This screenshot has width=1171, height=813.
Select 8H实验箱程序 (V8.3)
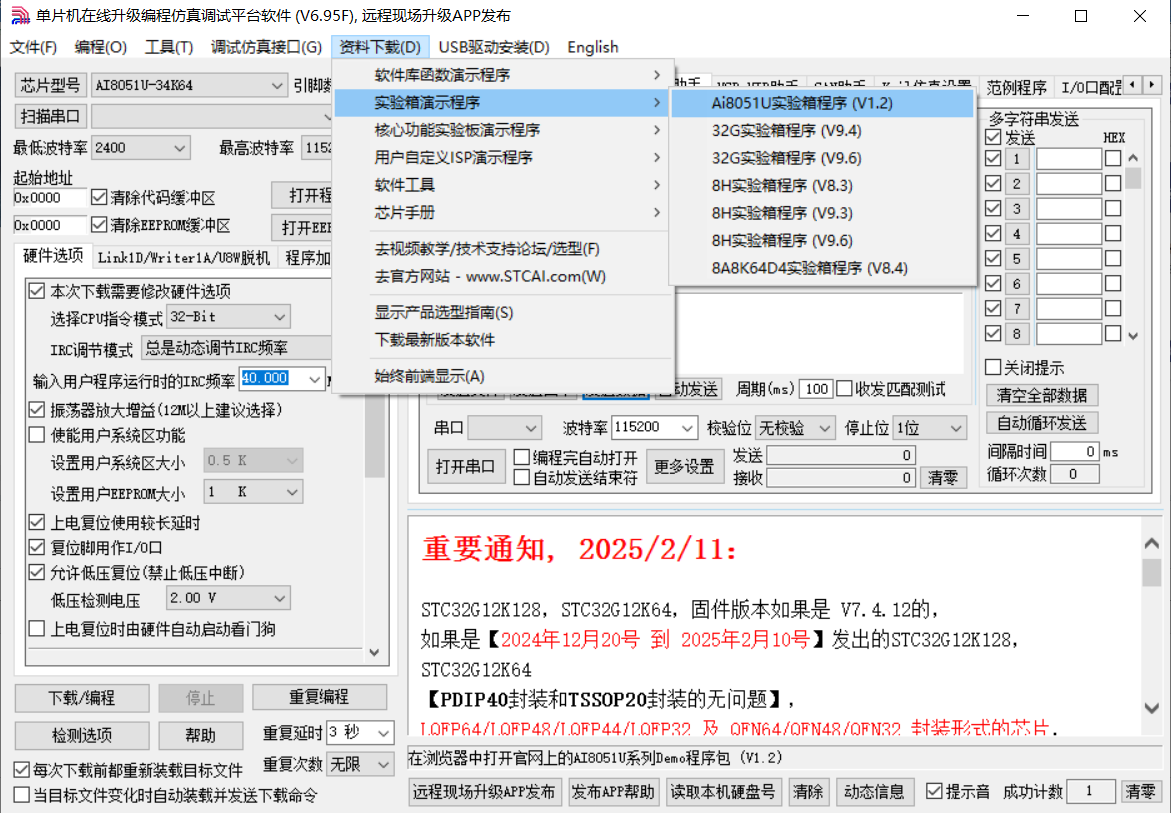pyautogui.click(x=822, y=185)
